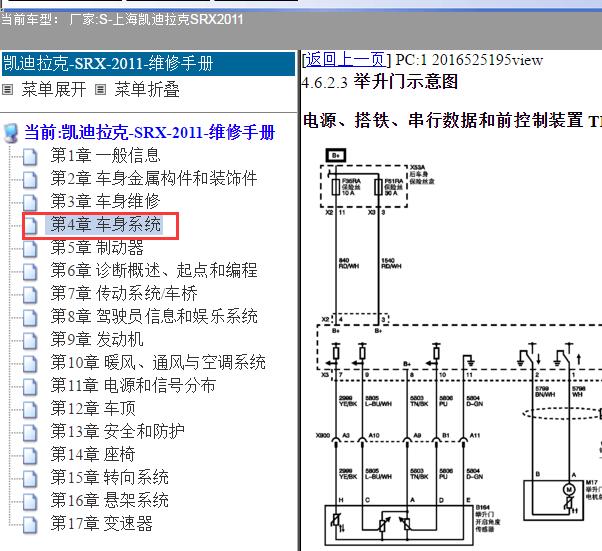Open 第3章 车身维修
Viewport: 602px width, 551px height.
(105, 201)
